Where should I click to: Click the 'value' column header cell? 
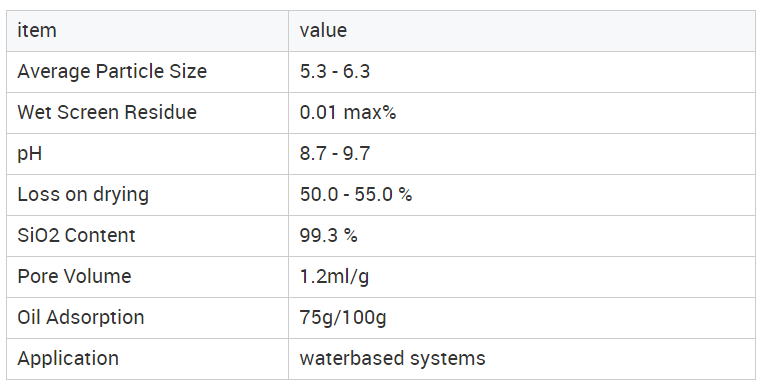point(522,31)
